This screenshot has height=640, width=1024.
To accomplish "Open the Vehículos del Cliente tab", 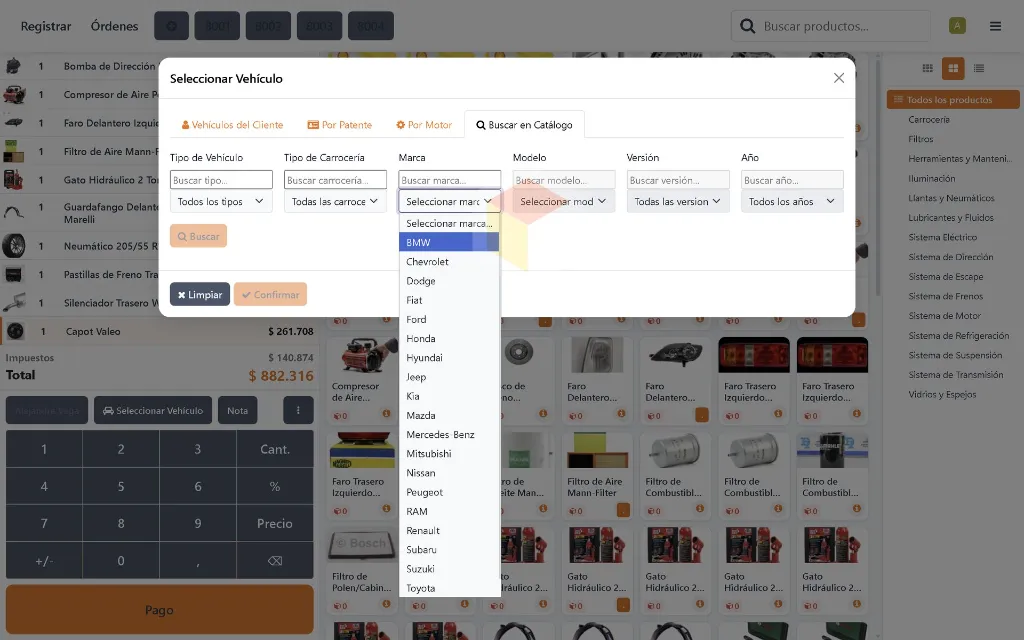I will (x=232, y=125).
